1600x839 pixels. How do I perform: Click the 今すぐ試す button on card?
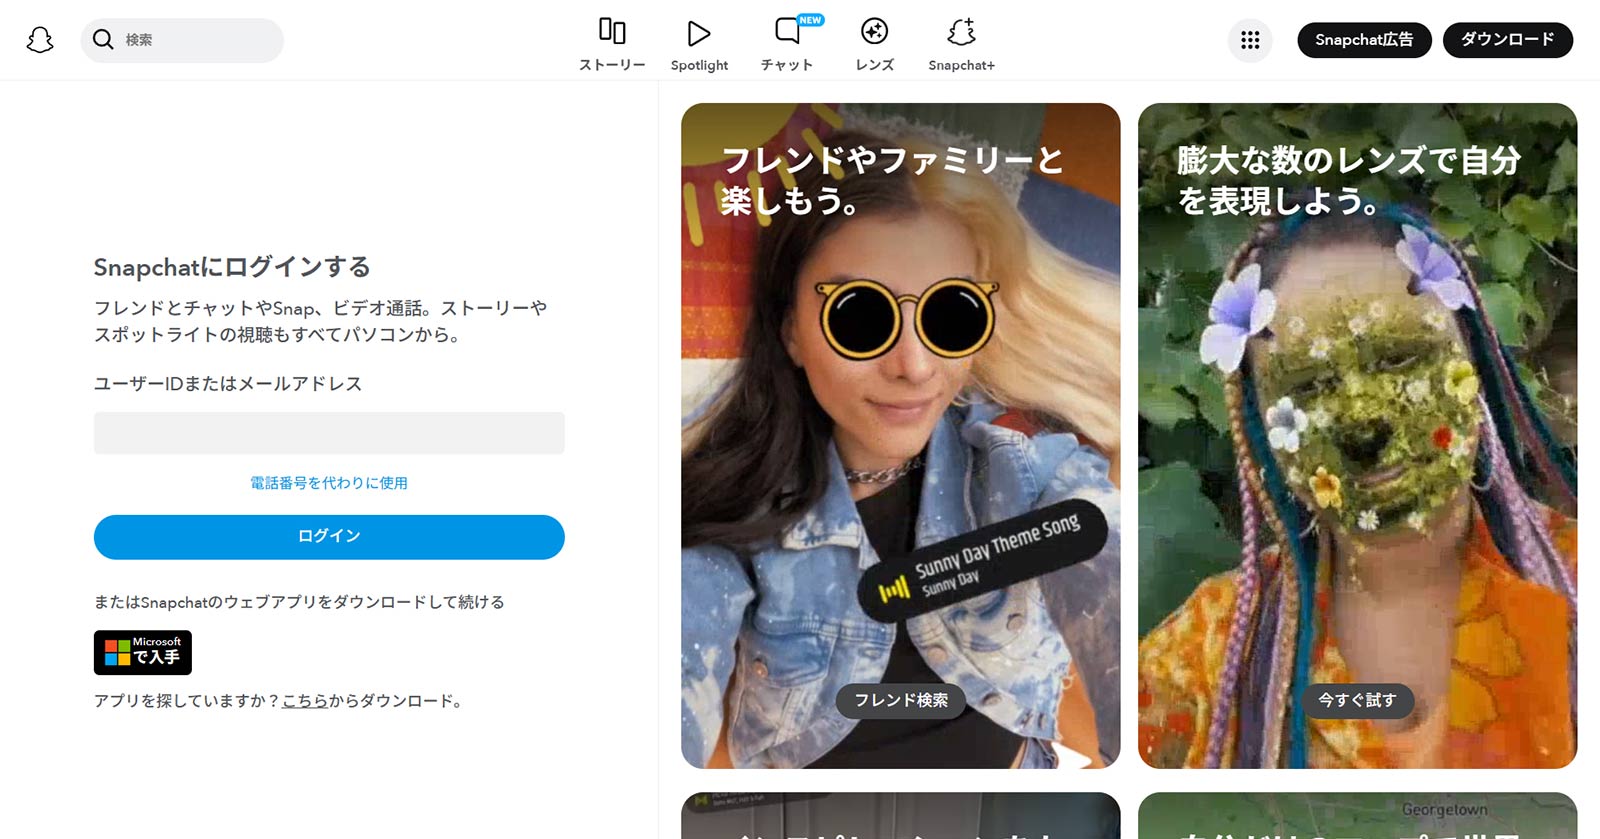pos(1357,700)
